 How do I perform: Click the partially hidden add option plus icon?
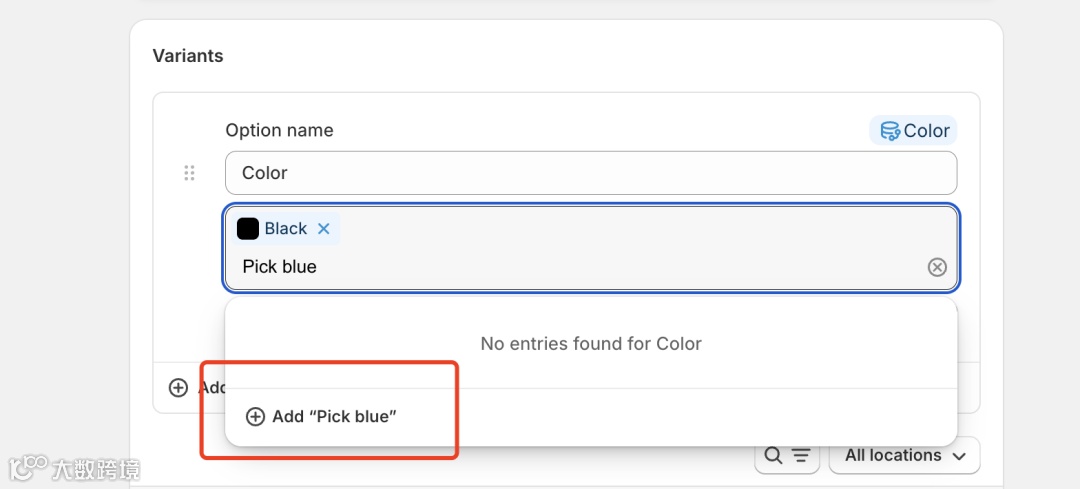click(x=178, y=388)
